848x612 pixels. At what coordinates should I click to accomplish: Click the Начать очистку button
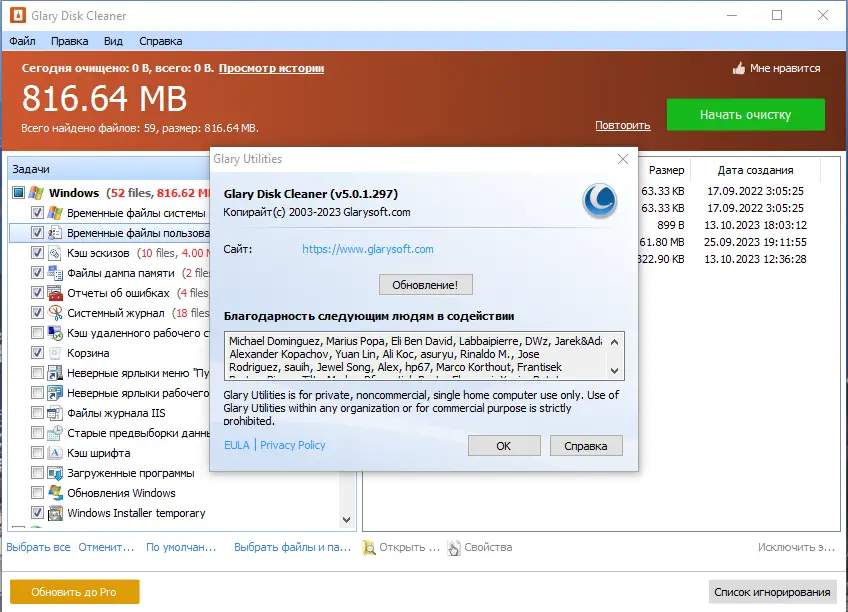[746, 115]
